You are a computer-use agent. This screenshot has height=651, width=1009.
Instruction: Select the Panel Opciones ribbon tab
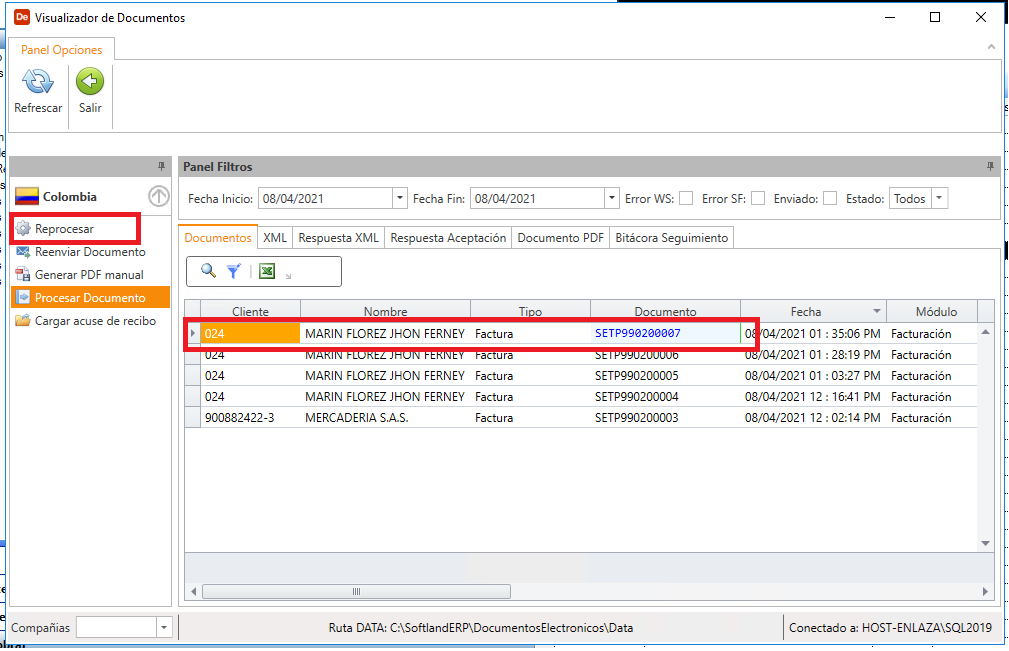[62, 50]
